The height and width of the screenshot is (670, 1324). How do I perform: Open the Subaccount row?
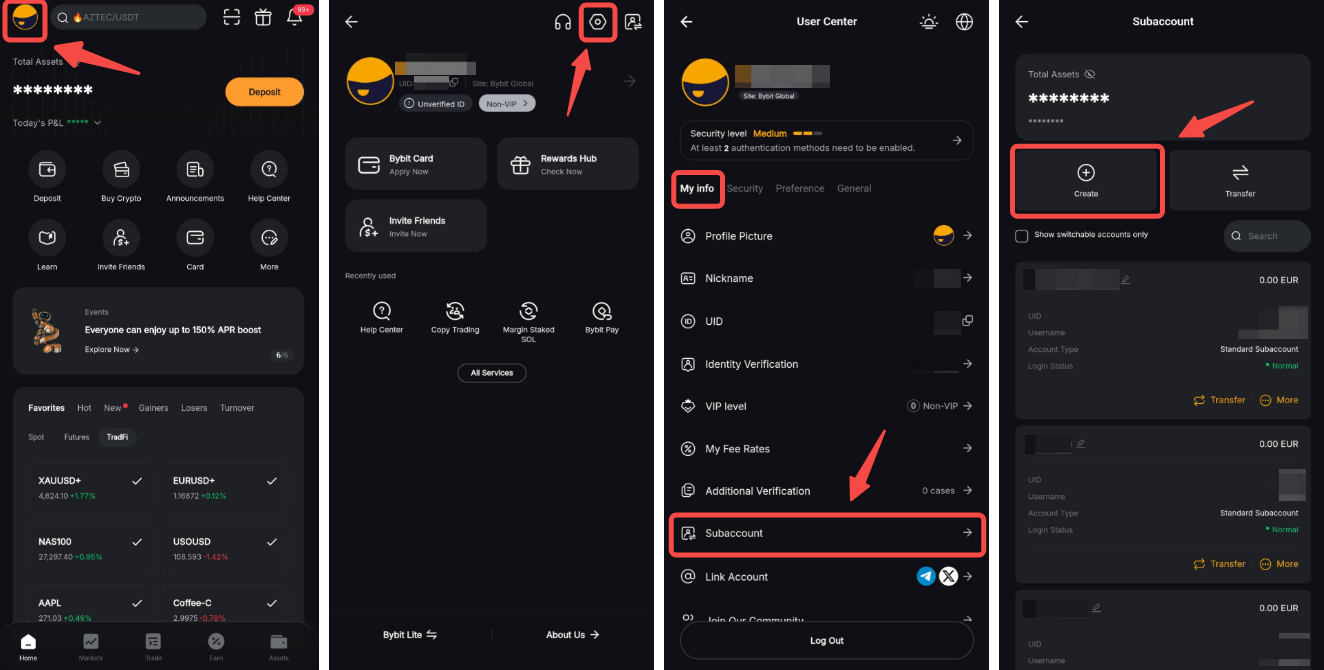pos(826,534)
